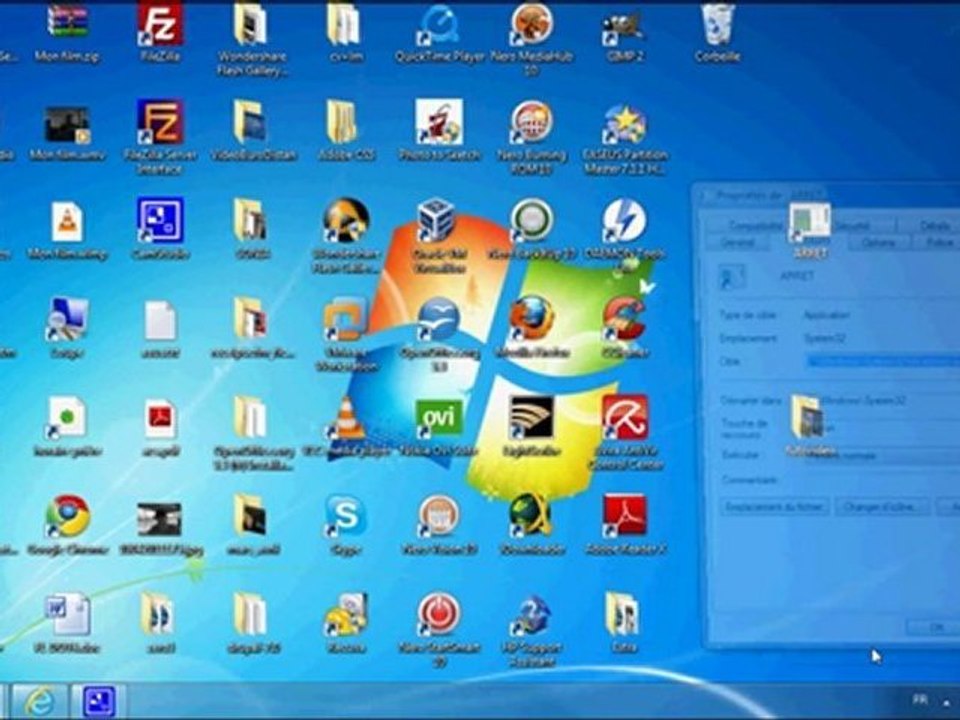960x720 pixels.
Task: Click into the Cible target field
Action: pyautogui.click(x=882, y=361)
